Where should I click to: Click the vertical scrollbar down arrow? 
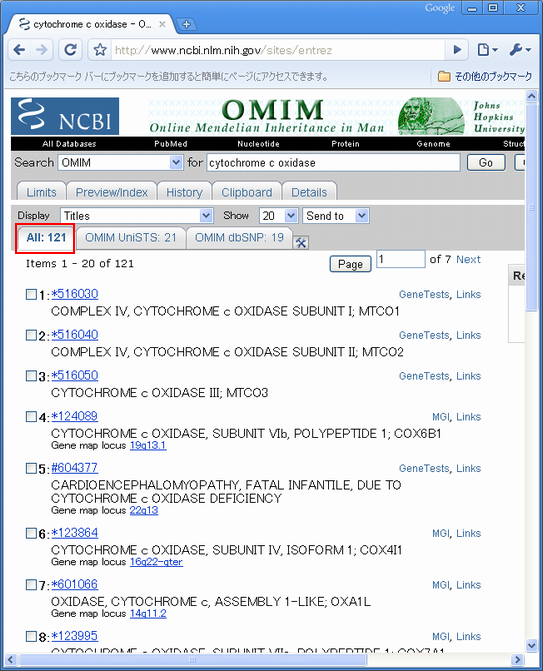point(531,645)
